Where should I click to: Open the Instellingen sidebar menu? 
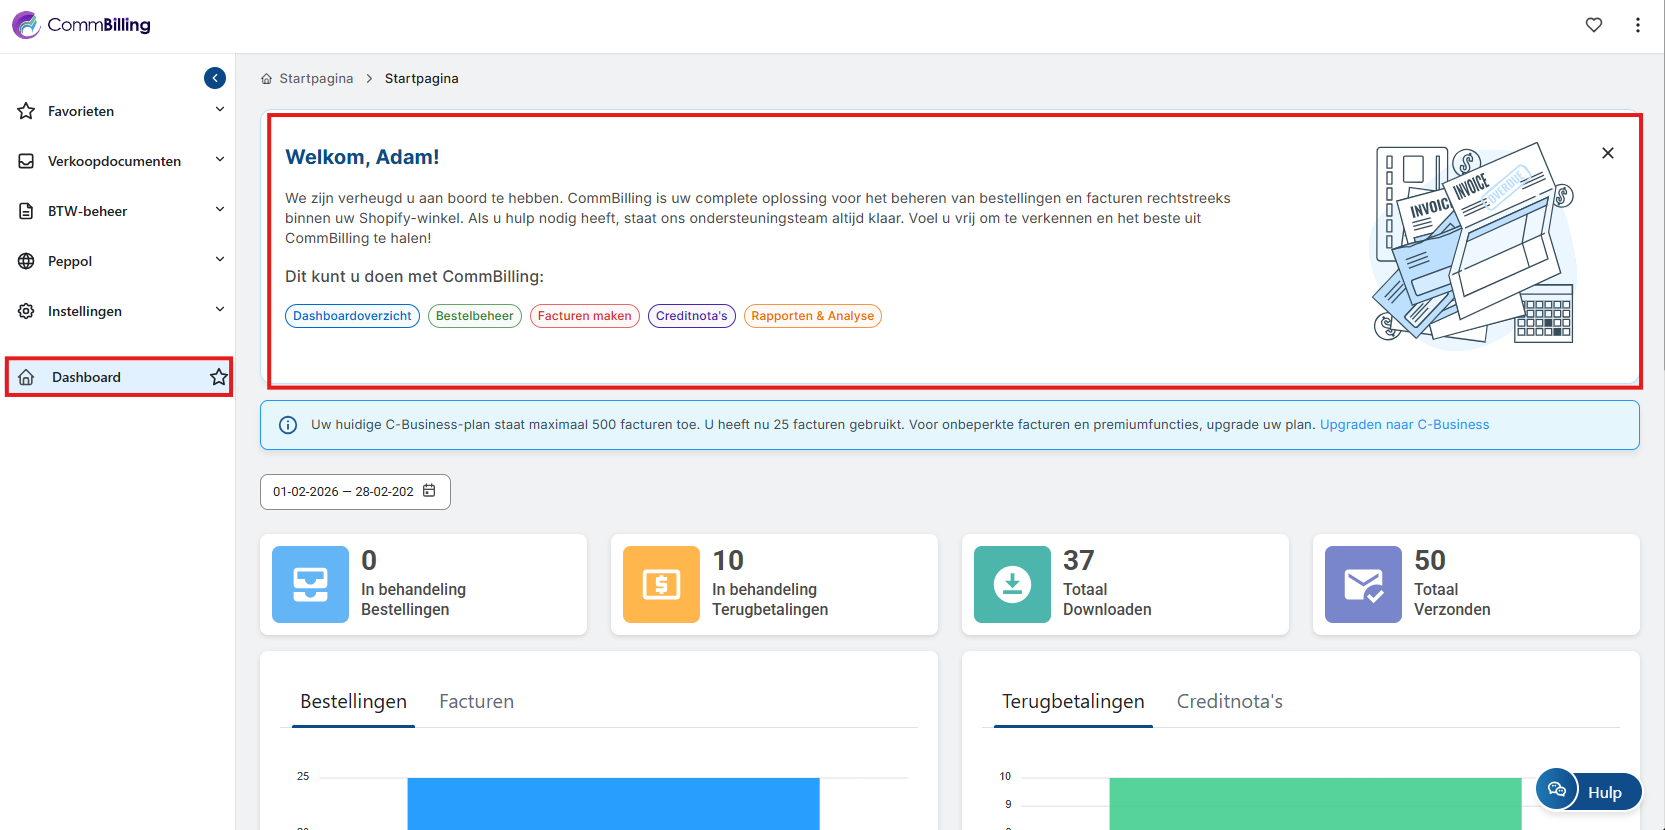(x=118, y=311)
